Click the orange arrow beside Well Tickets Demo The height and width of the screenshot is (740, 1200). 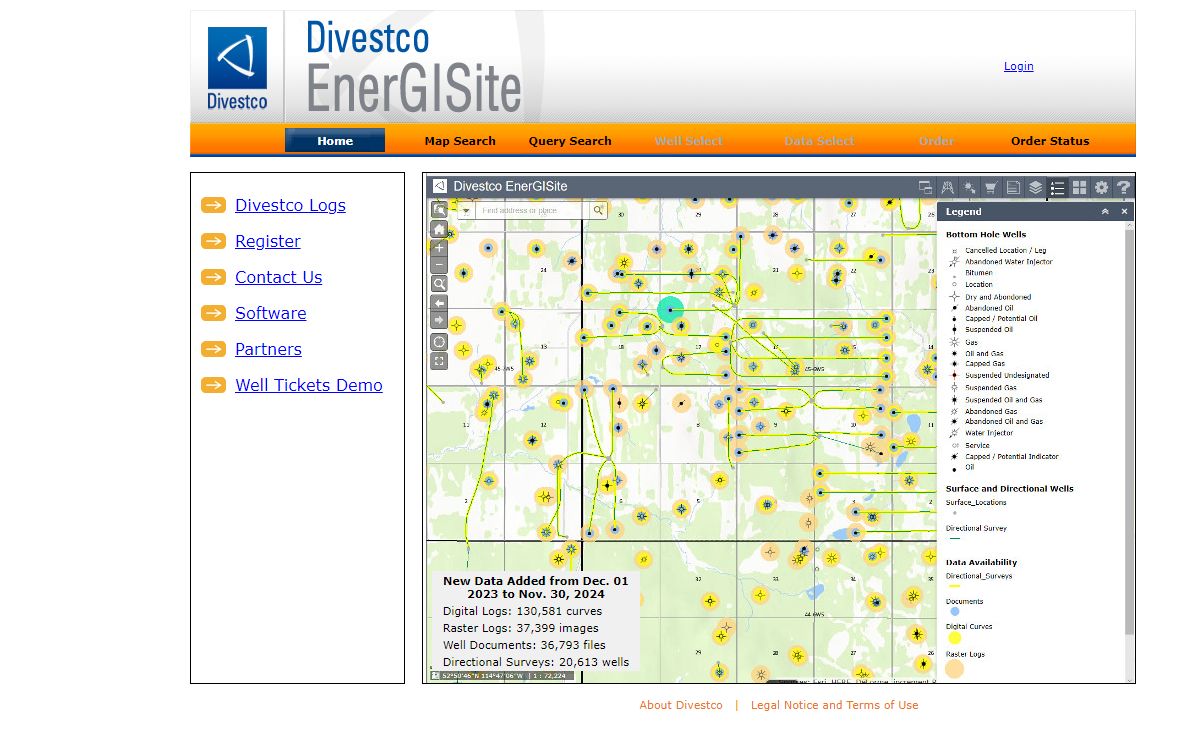tap(213, 385)
